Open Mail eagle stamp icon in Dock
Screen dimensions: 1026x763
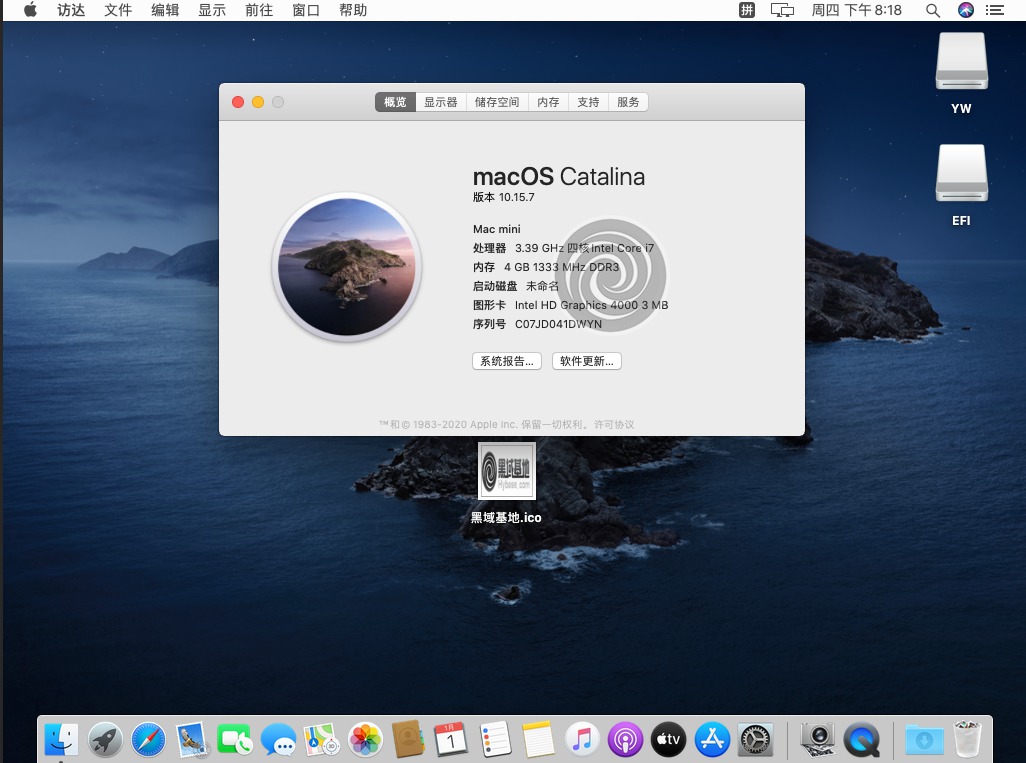coord(191,740)
